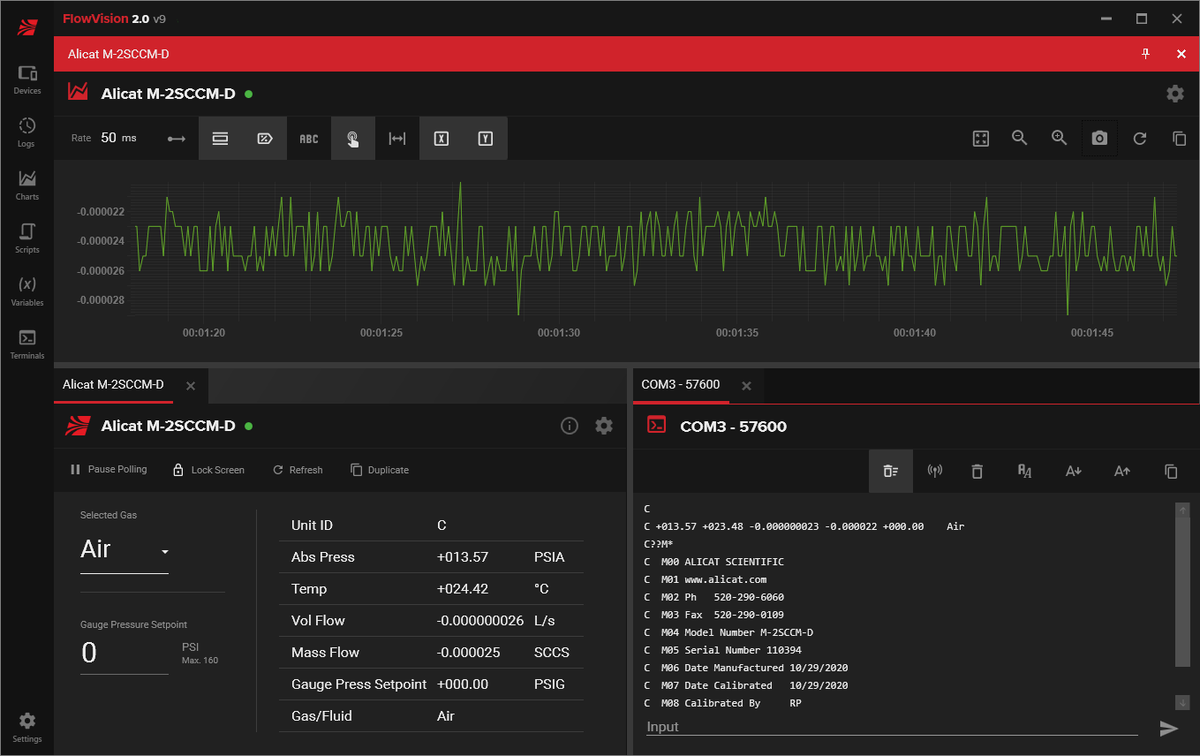Screen dimensions: 1200x756
Task: Pin the Alicat M-2SCCM-D red header
Action: click(x=1146, y=54)
